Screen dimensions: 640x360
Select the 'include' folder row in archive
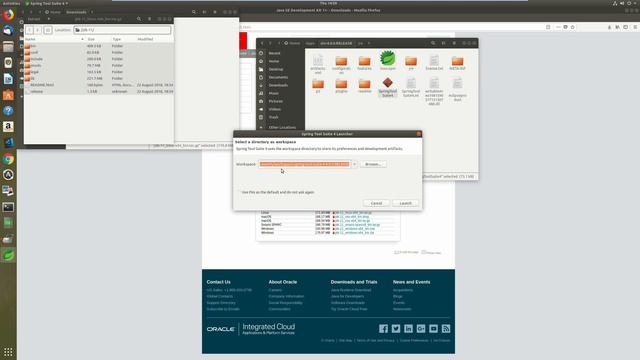pos(99,59)
